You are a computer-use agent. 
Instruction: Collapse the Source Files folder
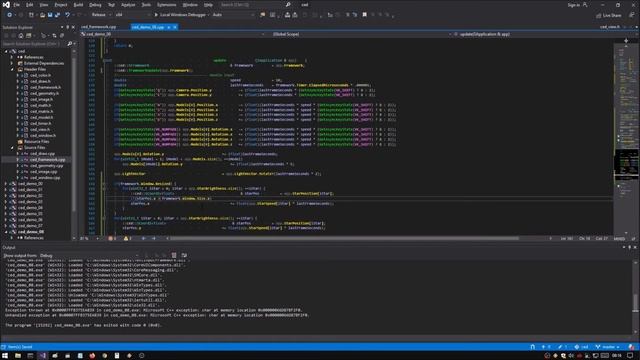point(12,148)
